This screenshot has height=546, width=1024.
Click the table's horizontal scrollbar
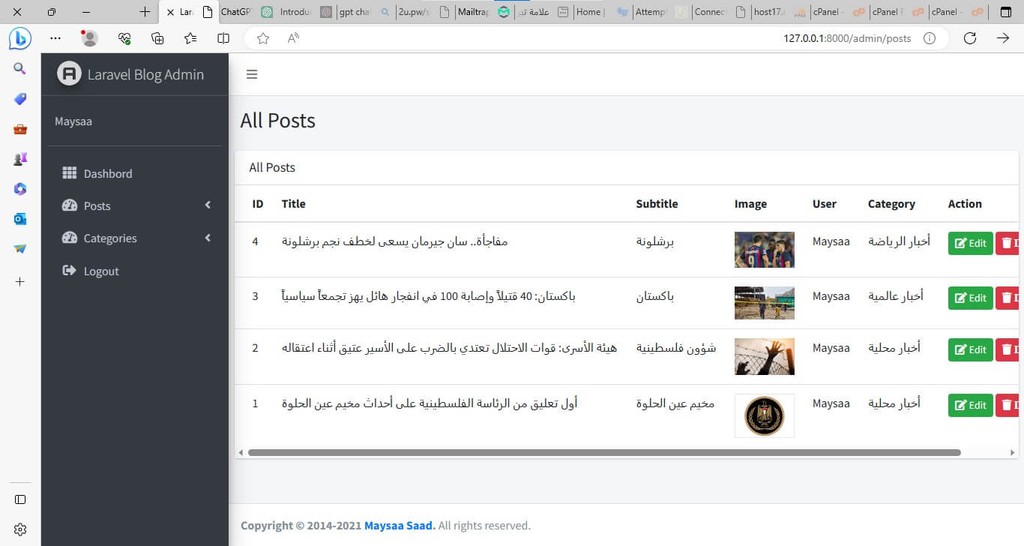pos(604,452)
